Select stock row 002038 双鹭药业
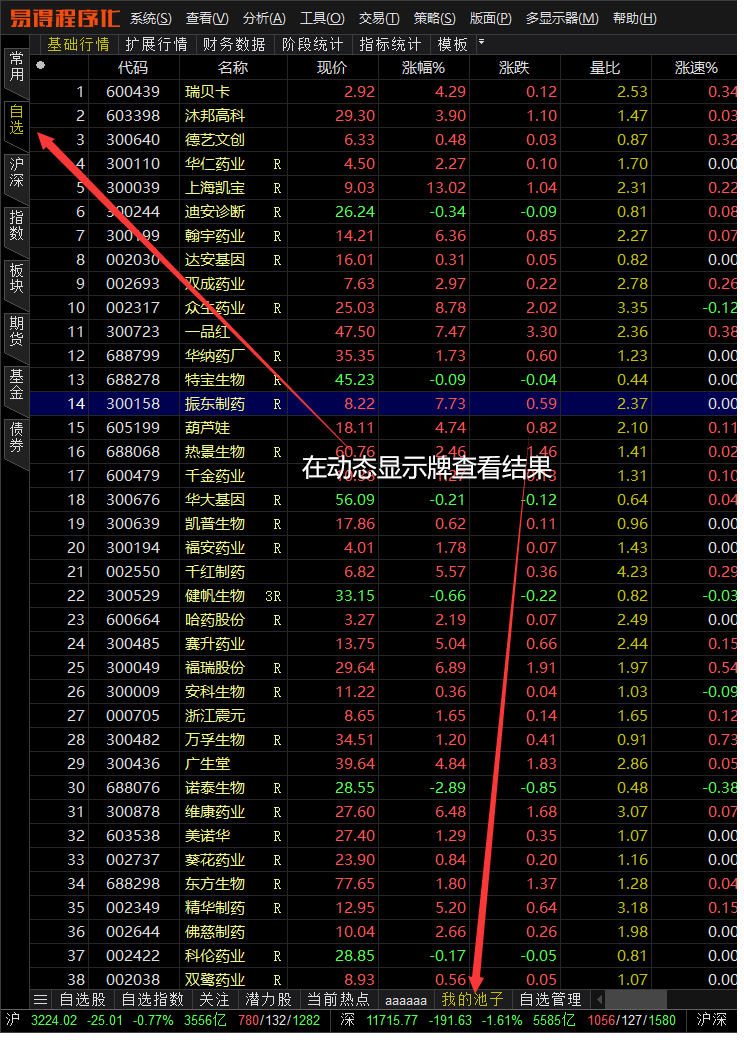The width and height of the screenshot is (744, 1040). [383, 979]
